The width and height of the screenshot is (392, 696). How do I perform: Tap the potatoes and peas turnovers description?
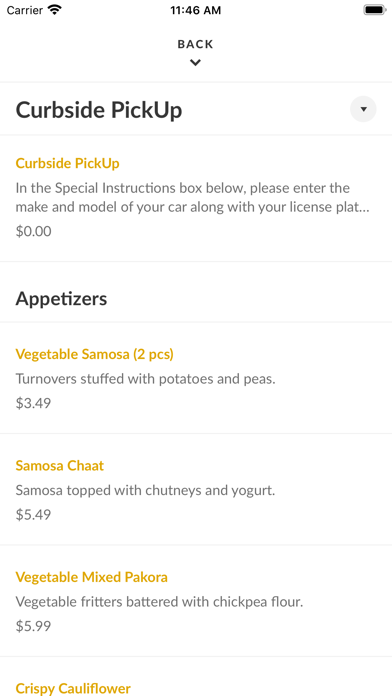click(146, 379)
